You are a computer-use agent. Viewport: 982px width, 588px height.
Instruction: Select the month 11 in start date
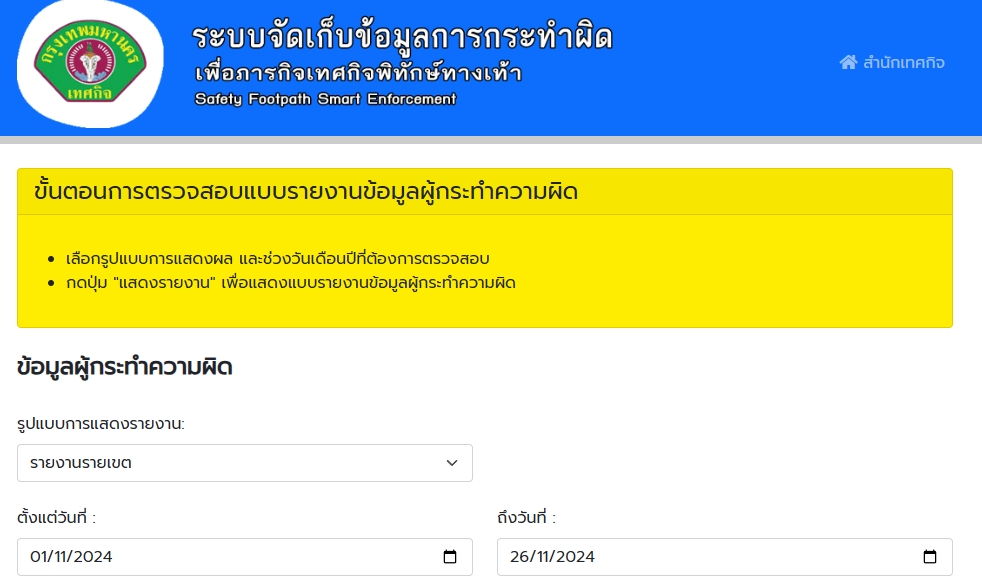tap(64, 557)
